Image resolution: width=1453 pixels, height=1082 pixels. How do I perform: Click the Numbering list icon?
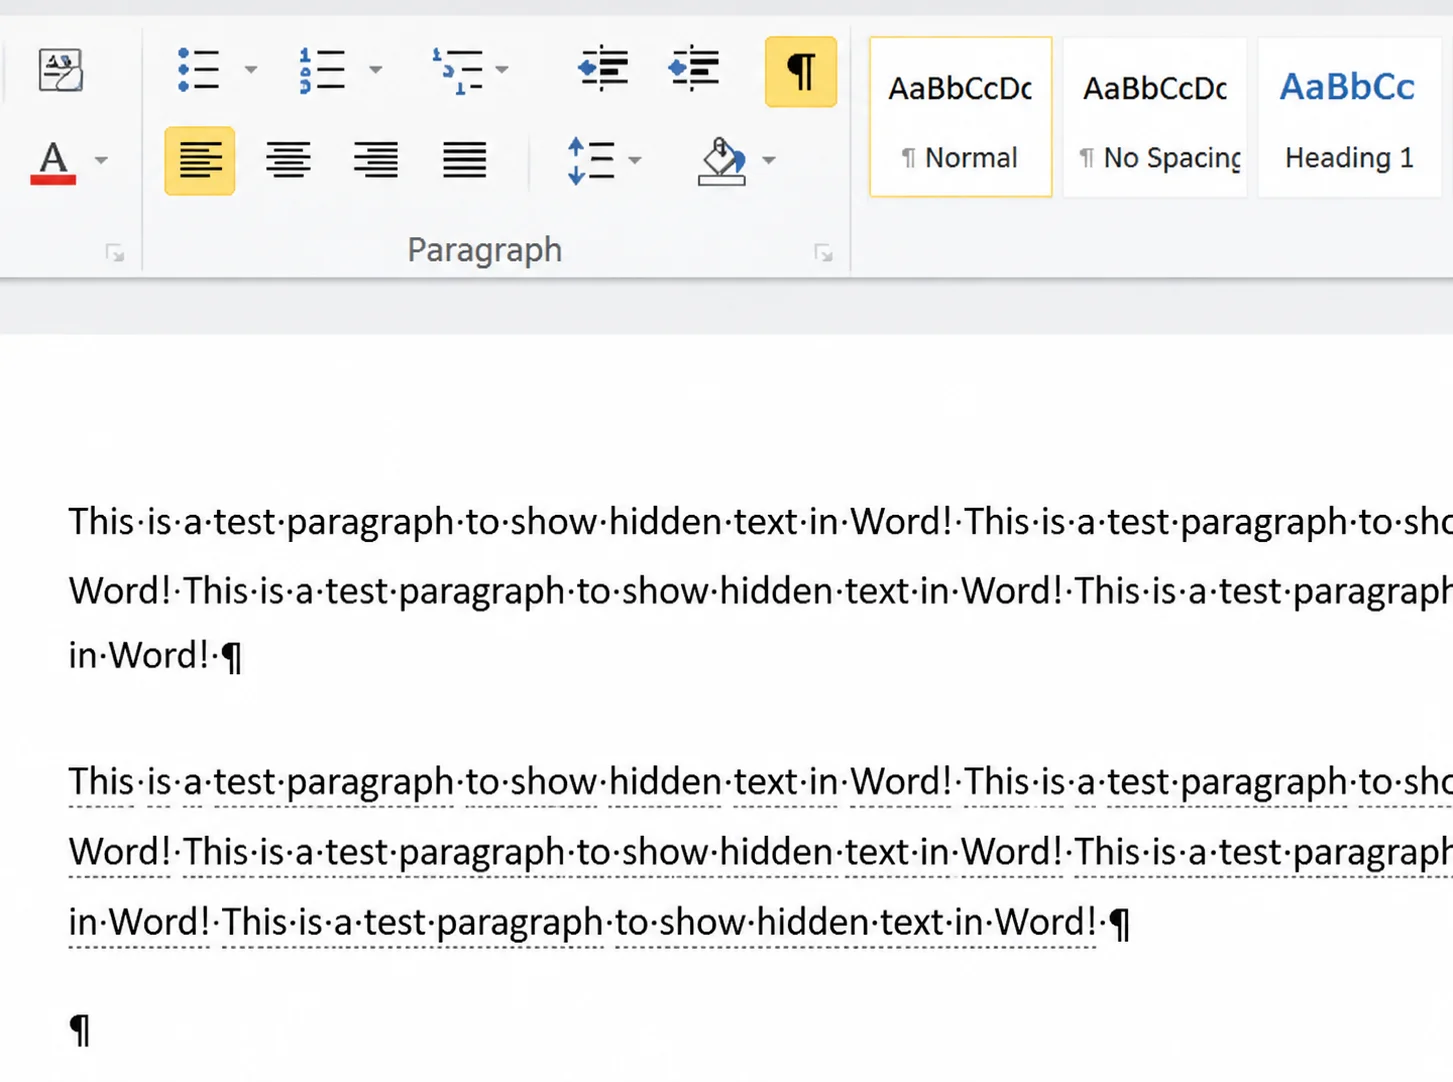(x=322, y=70)
